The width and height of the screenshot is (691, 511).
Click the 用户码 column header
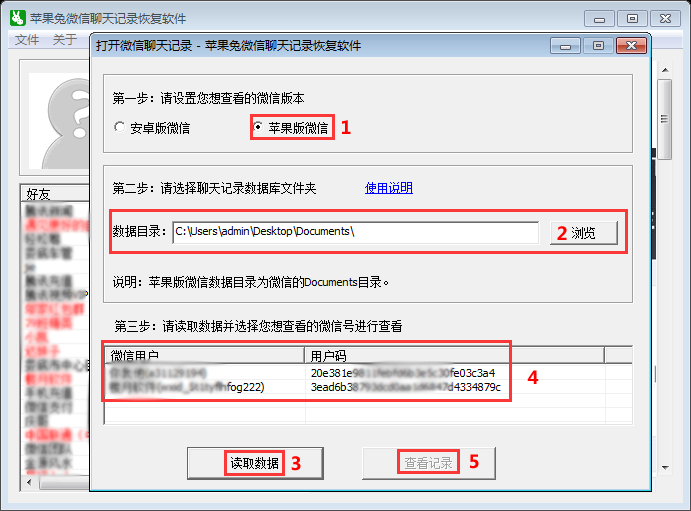tap(454, 355)
